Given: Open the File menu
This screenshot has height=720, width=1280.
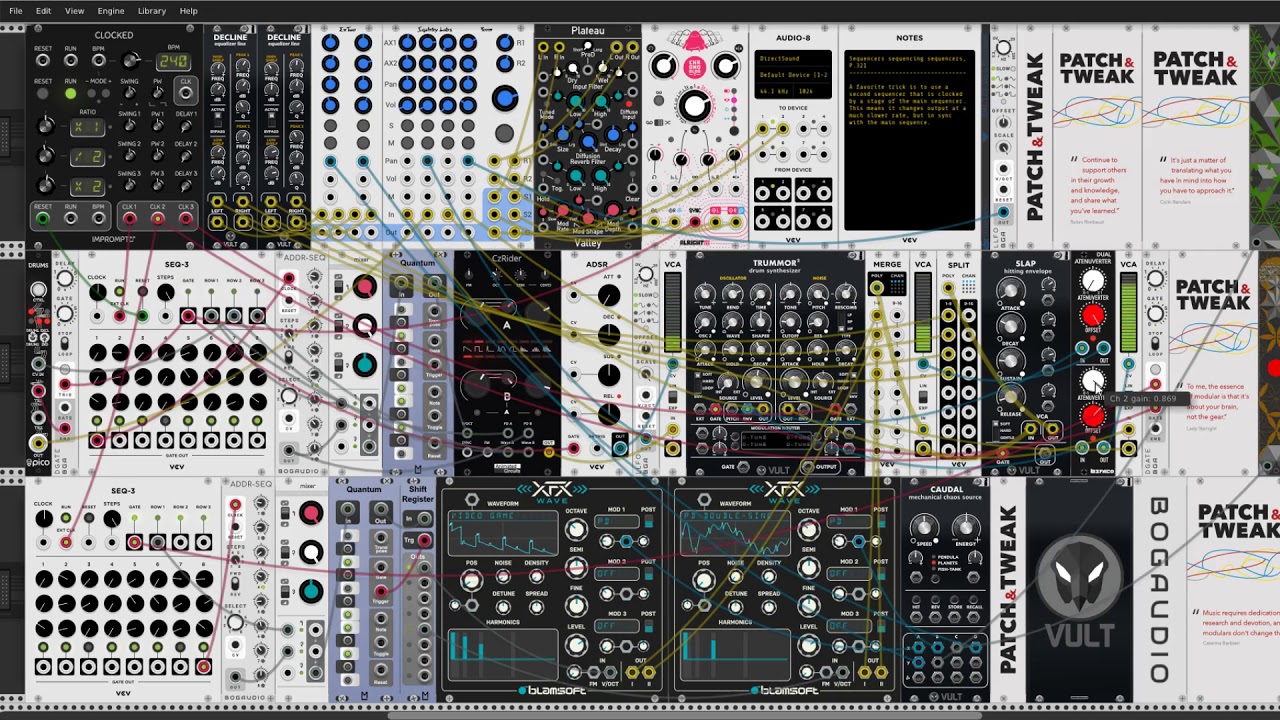Looking at the screenshot, I should [15, 11].
